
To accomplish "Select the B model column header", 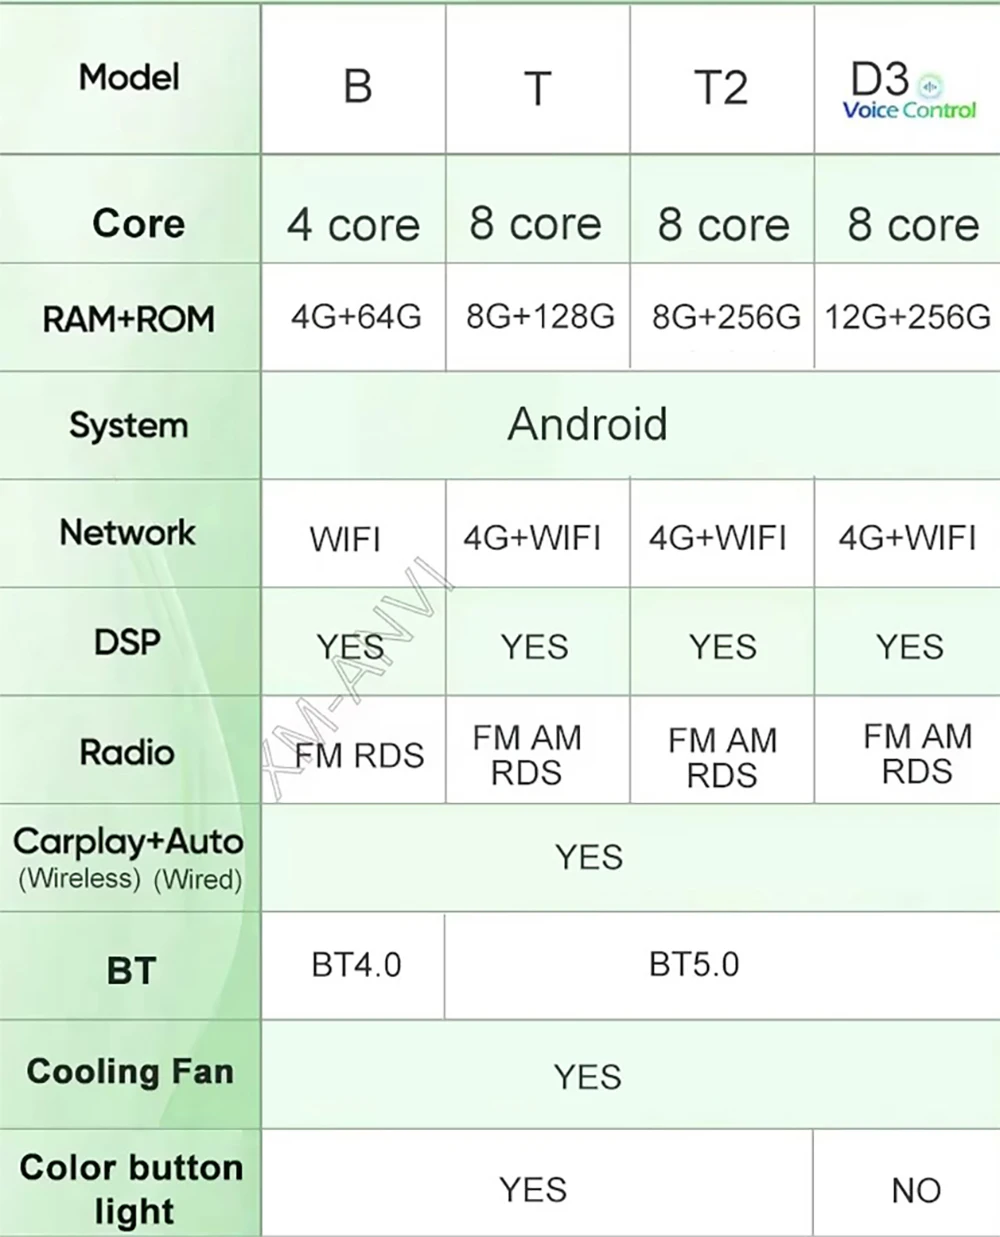I will (357, 86).
